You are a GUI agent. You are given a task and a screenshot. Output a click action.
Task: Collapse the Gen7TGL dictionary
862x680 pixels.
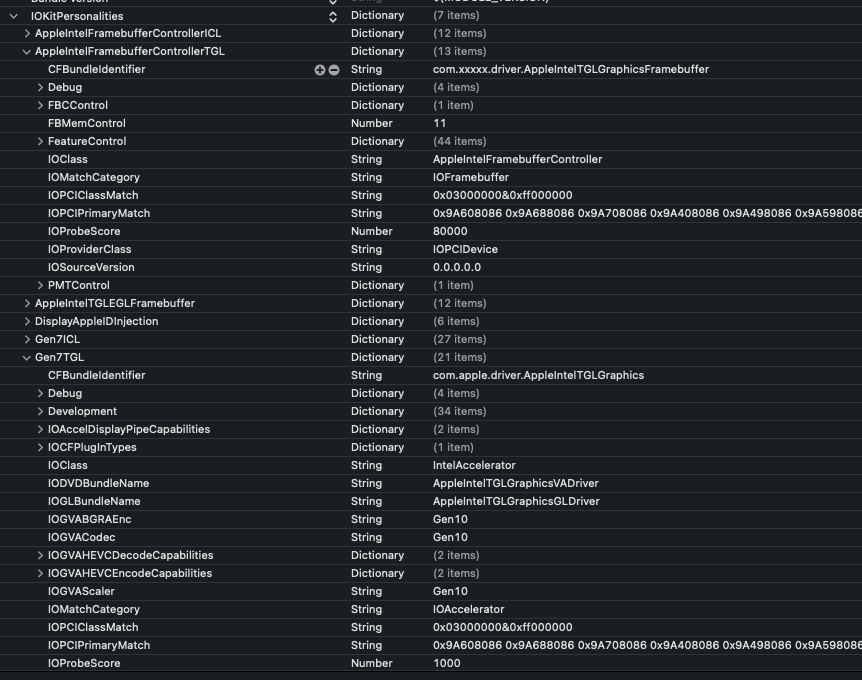click(26, 357)
